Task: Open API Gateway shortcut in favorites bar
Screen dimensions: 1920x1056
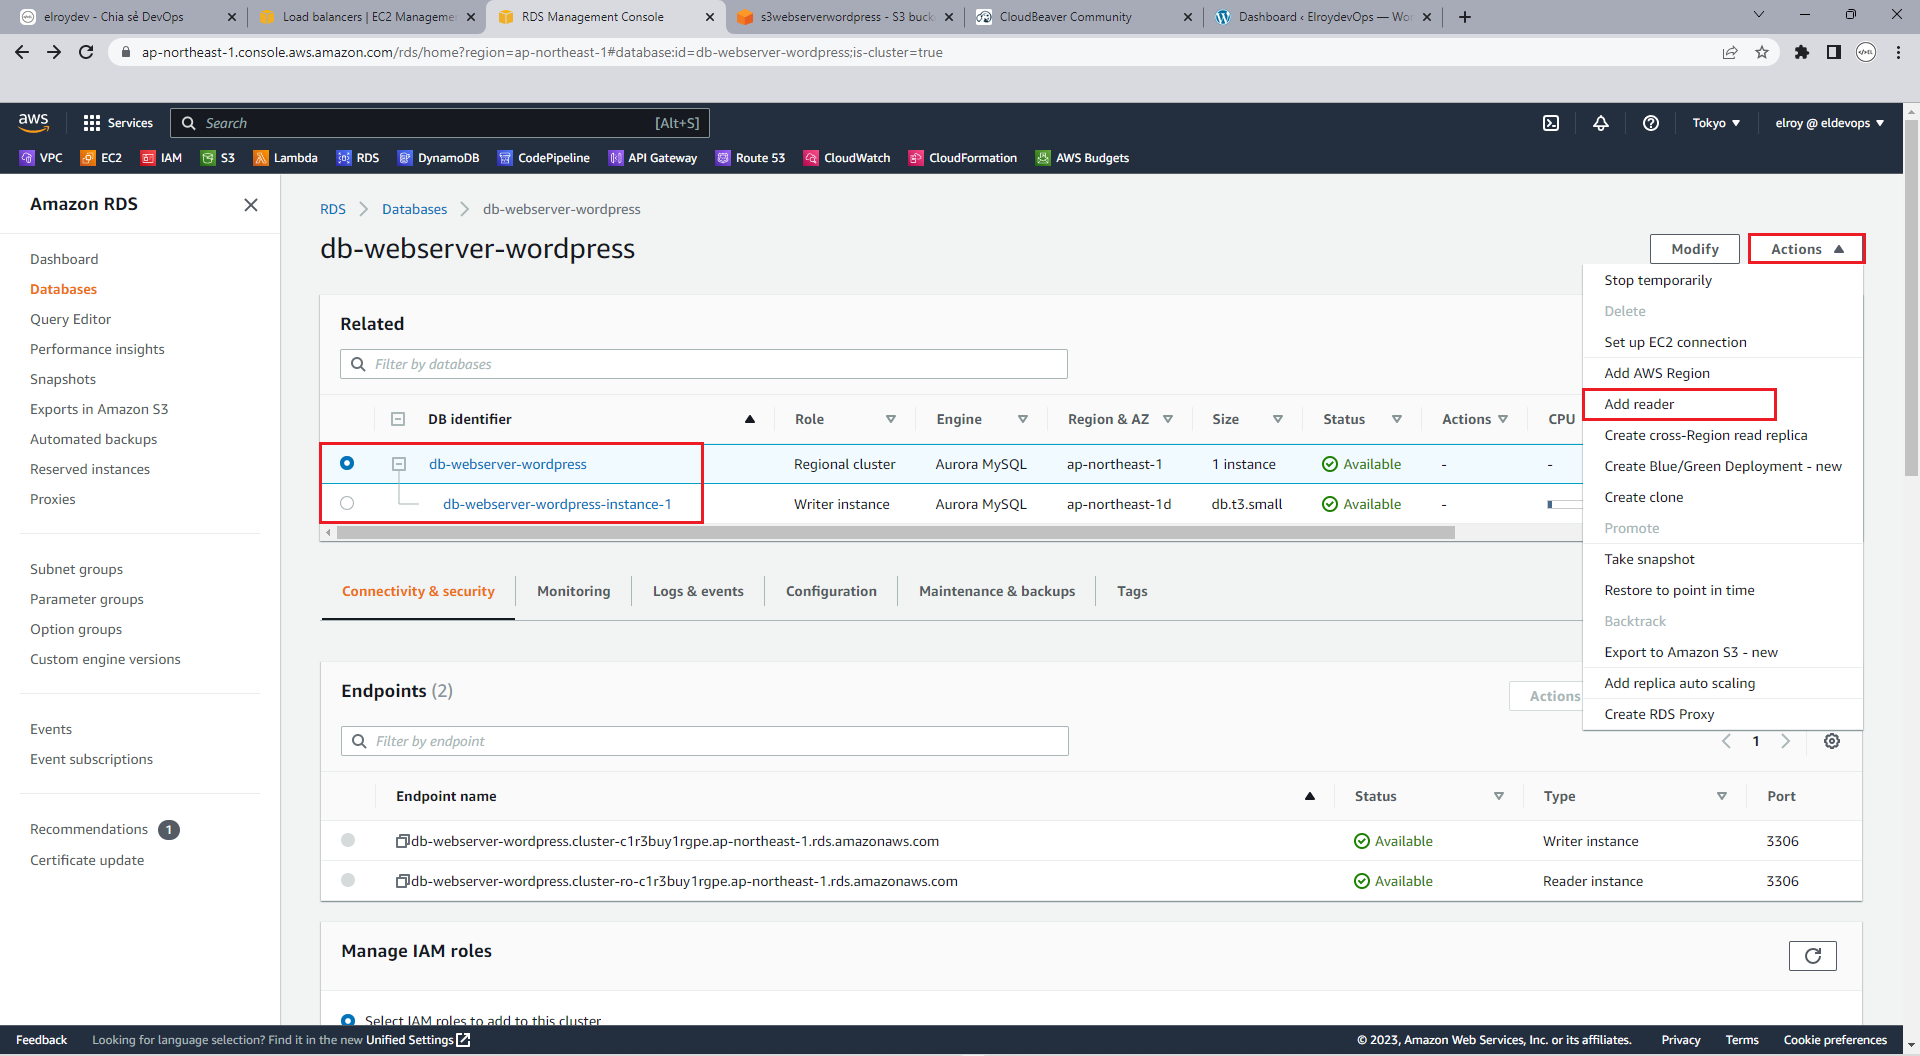Action: pos(653,158)
